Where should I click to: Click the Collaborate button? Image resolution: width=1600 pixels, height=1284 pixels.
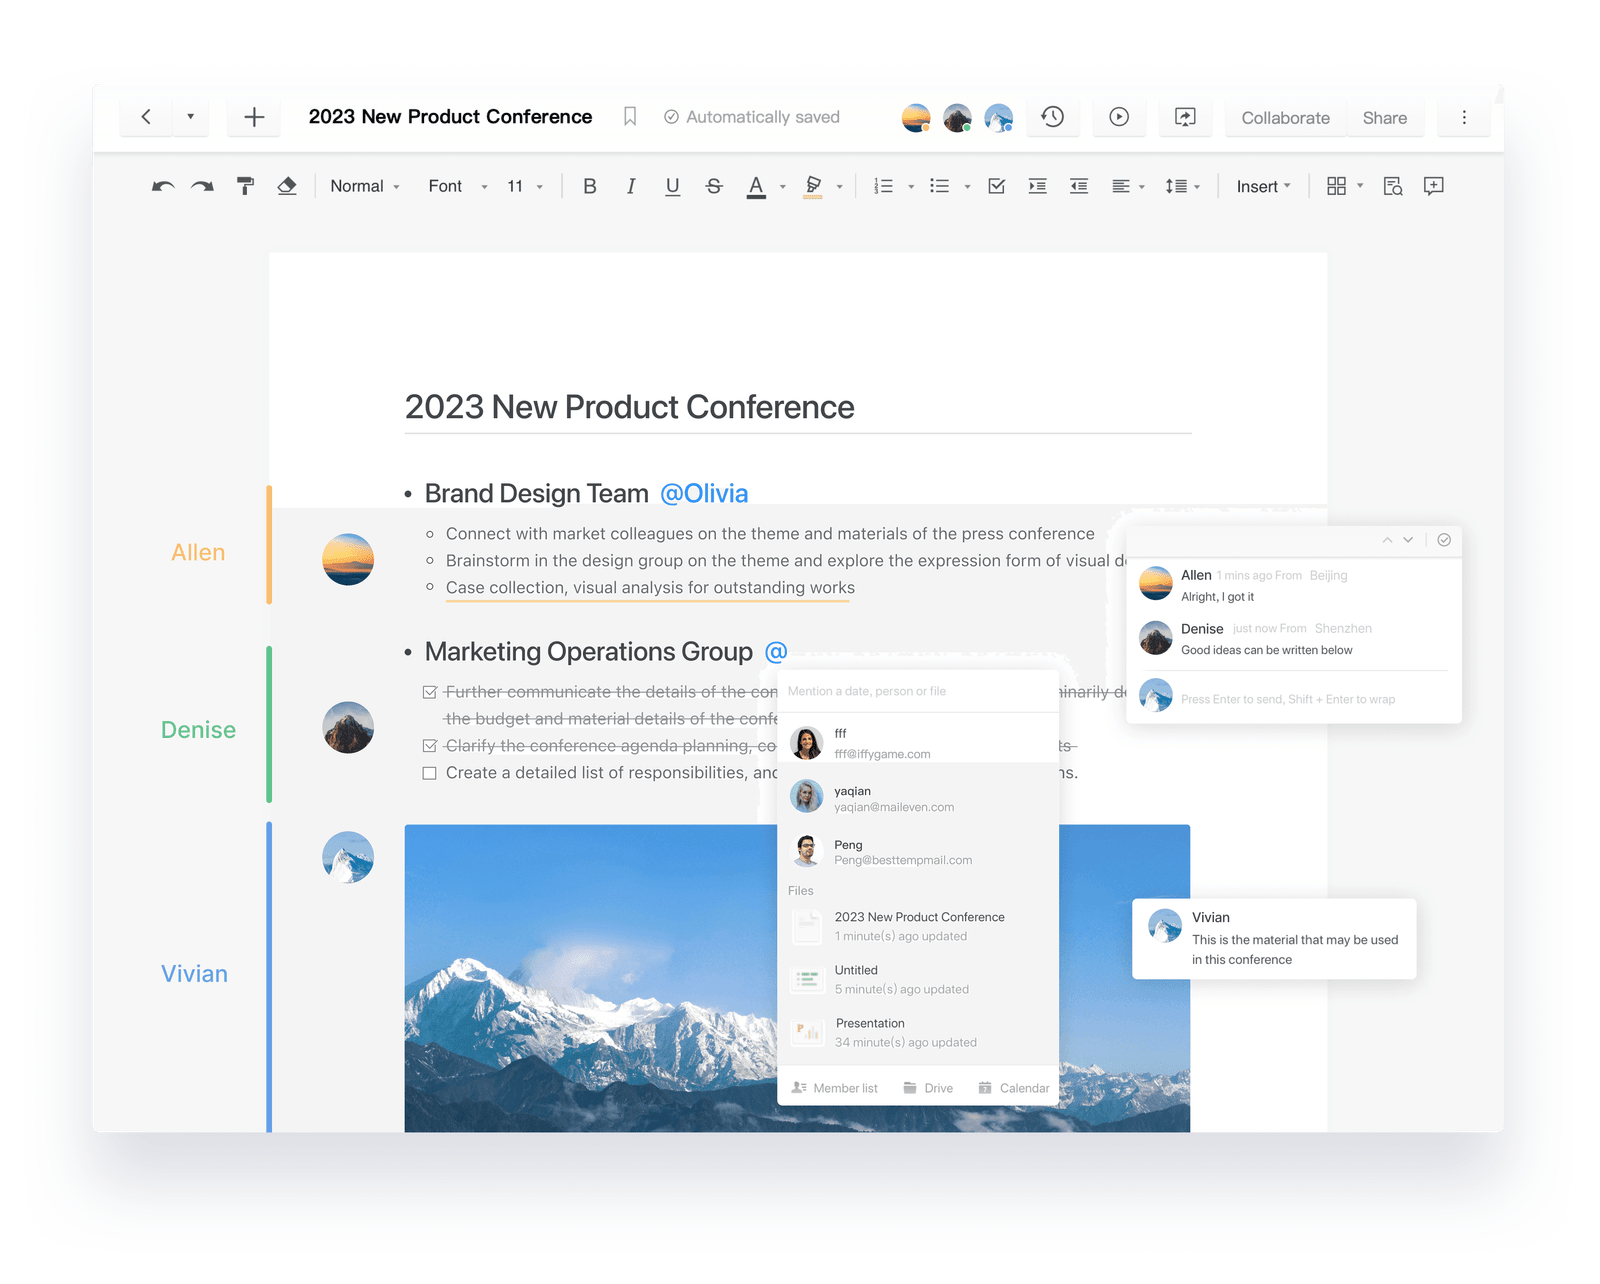(1285, 118)
